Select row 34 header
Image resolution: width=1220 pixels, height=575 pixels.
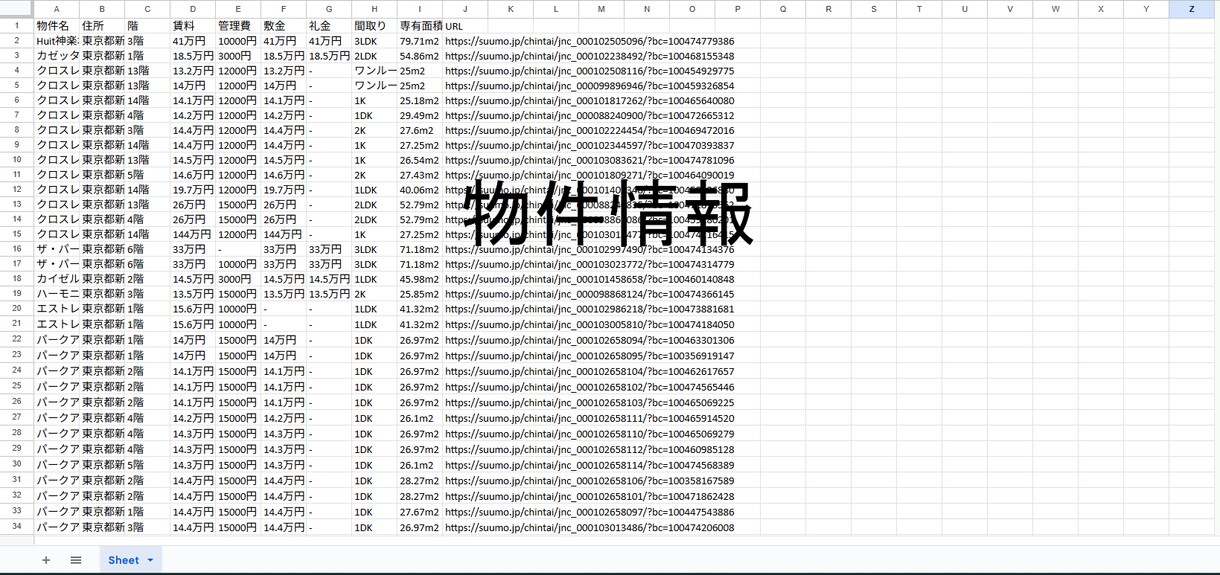point(17,527)
